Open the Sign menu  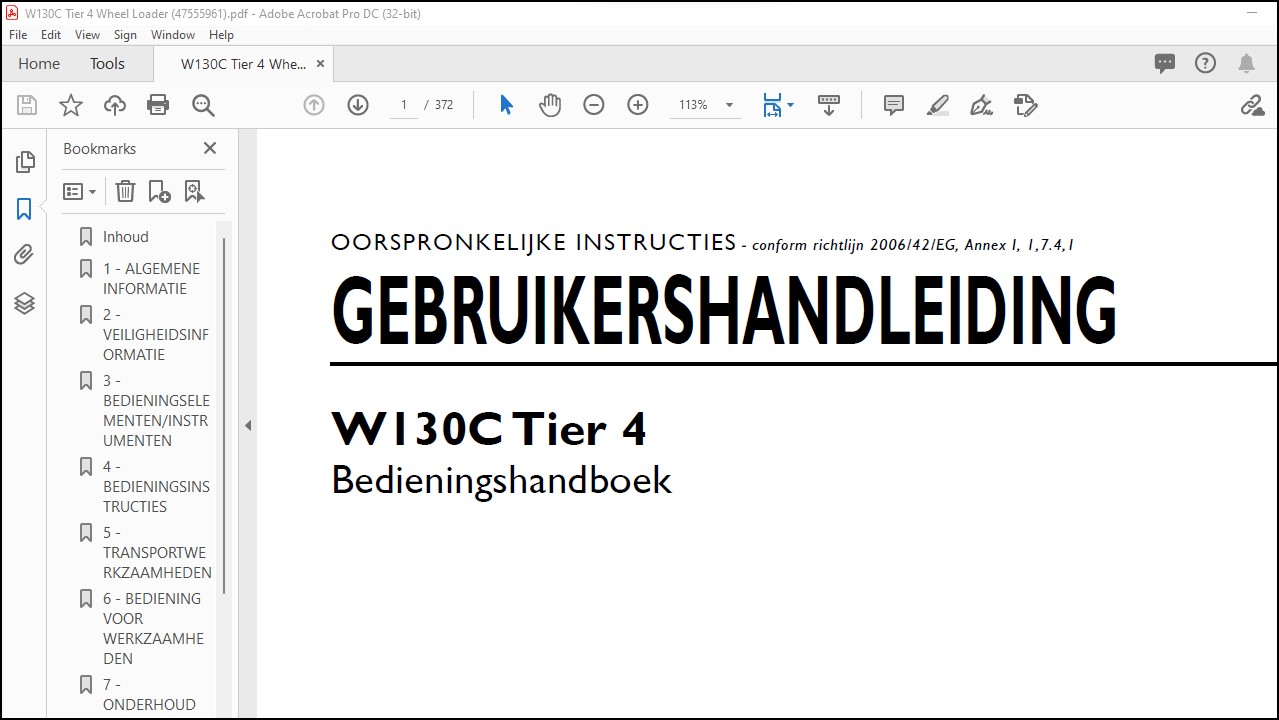(x=125, y=34)
